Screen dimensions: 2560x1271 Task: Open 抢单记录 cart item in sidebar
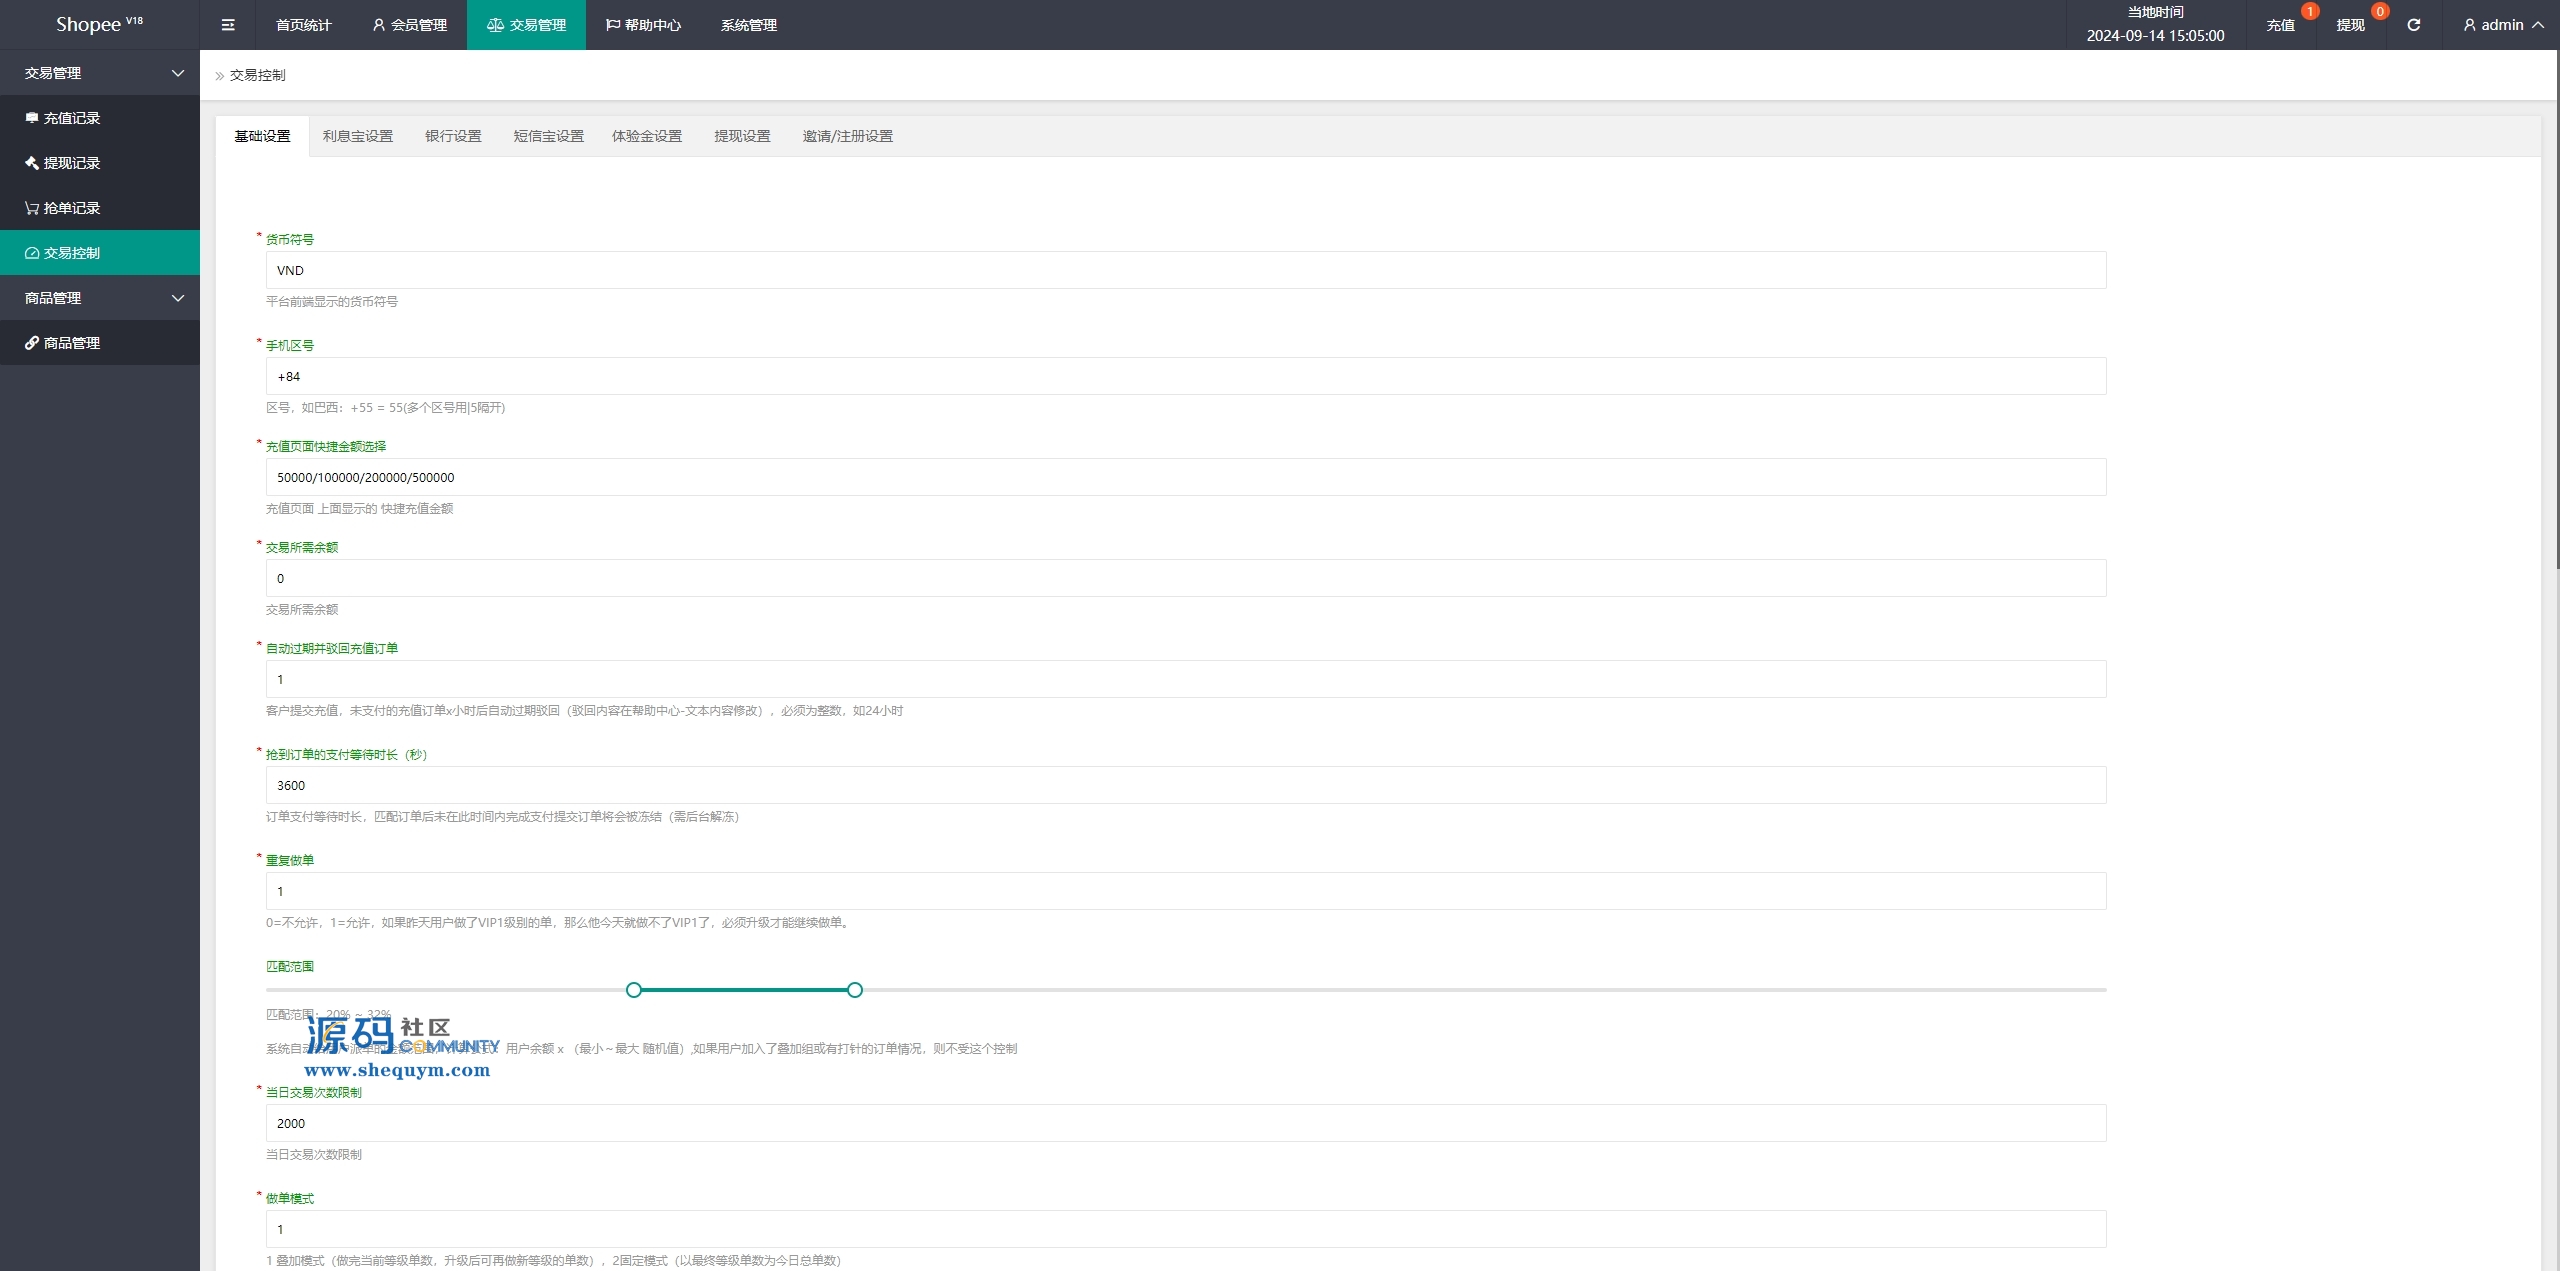tap(72, 208)
